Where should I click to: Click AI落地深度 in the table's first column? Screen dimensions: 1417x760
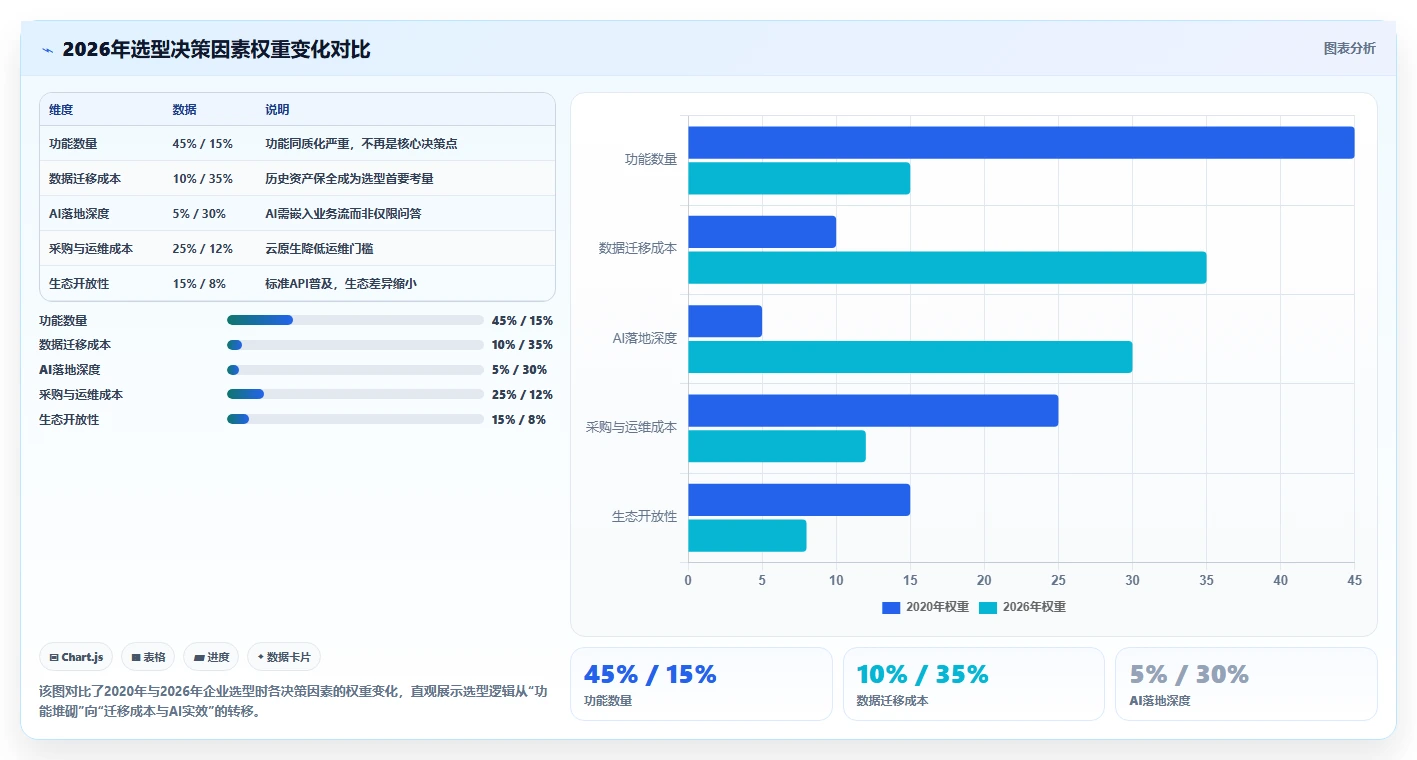79,214
